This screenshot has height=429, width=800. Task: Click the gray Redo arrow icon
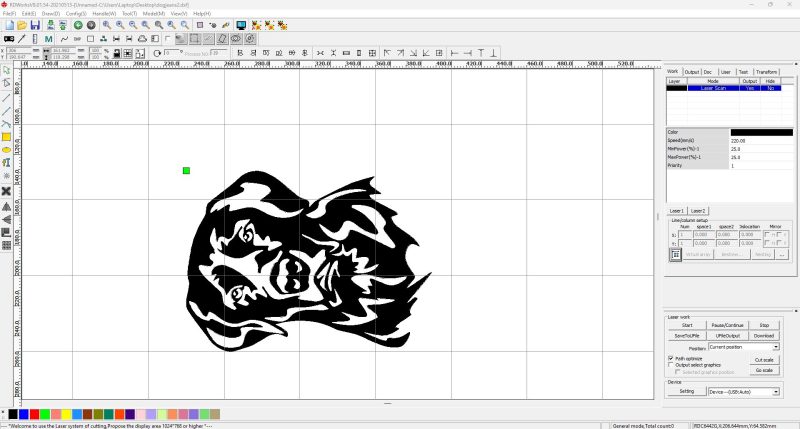tap(91, 25)
